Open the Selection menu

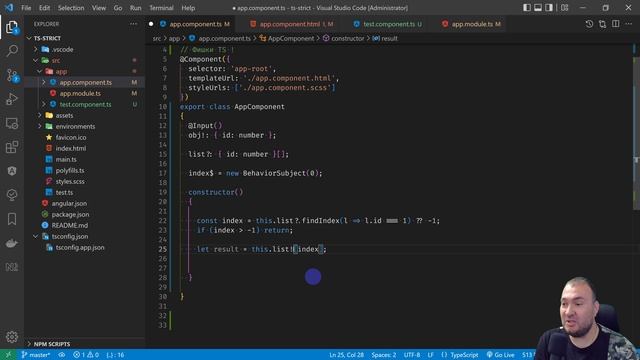[71, 8]
